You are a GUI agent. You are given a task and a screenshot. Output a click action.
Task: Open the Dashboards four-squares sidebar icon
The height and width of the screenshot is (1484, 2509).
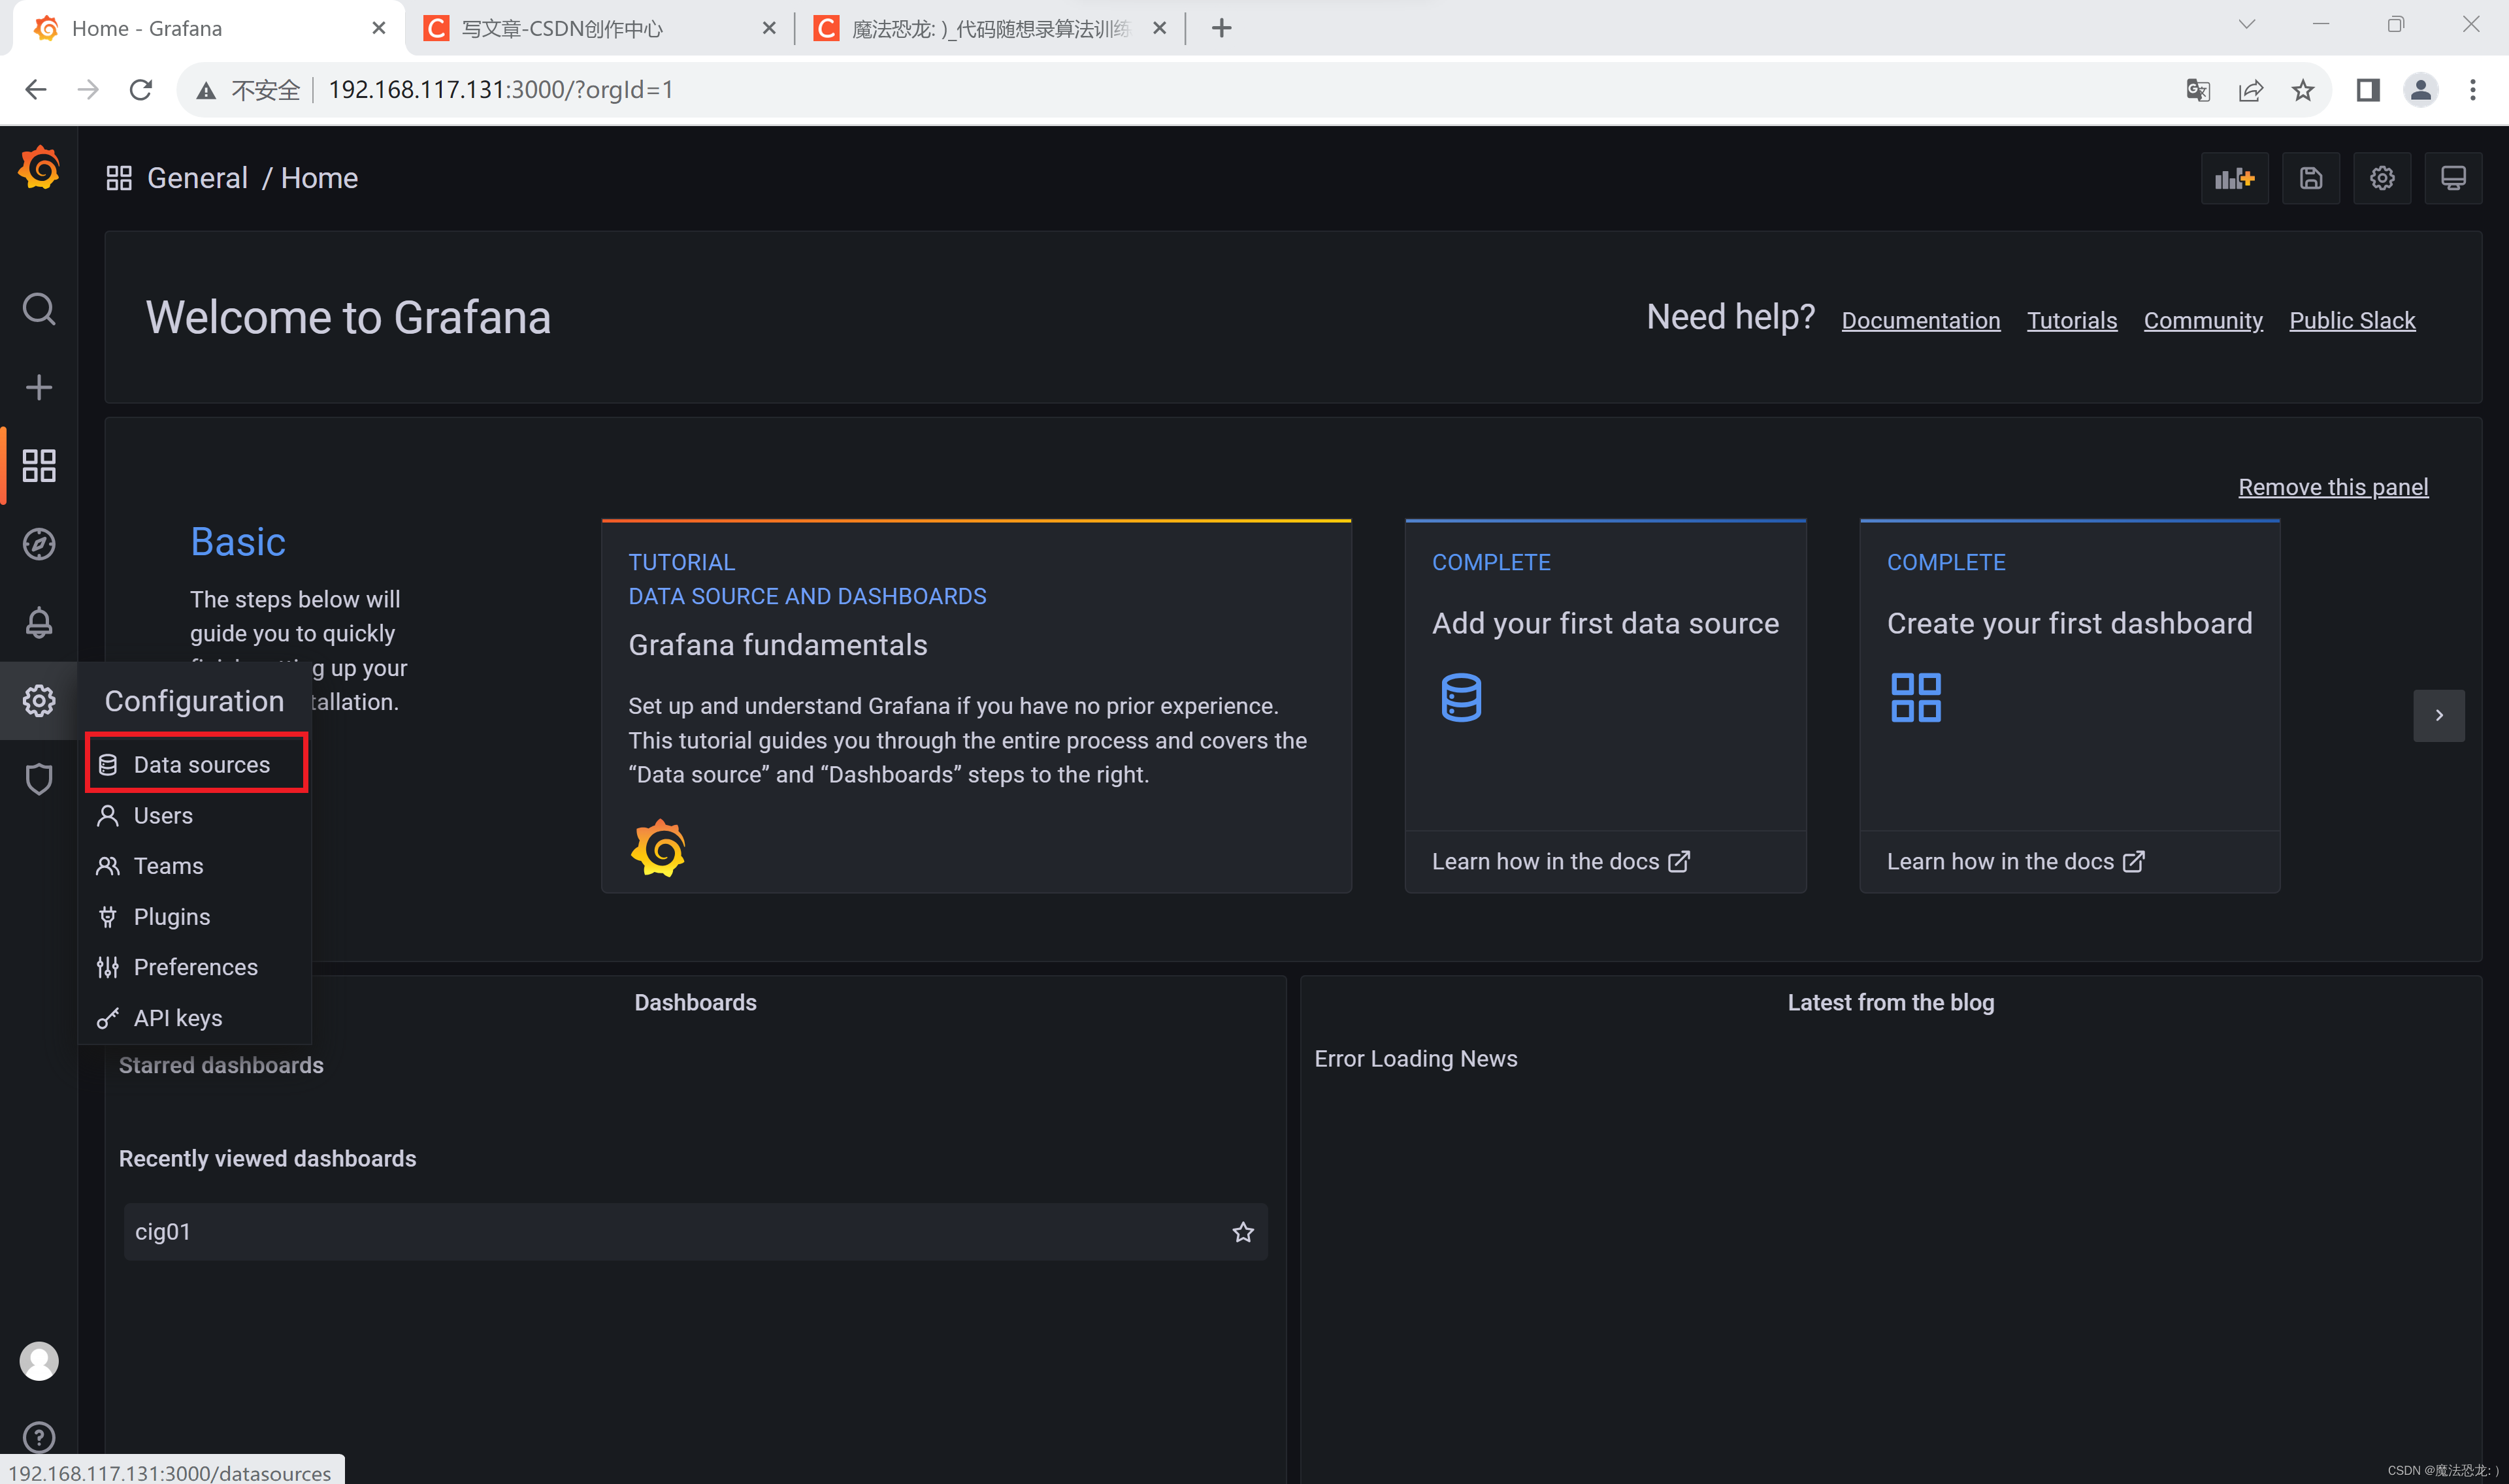pos(39,465)
